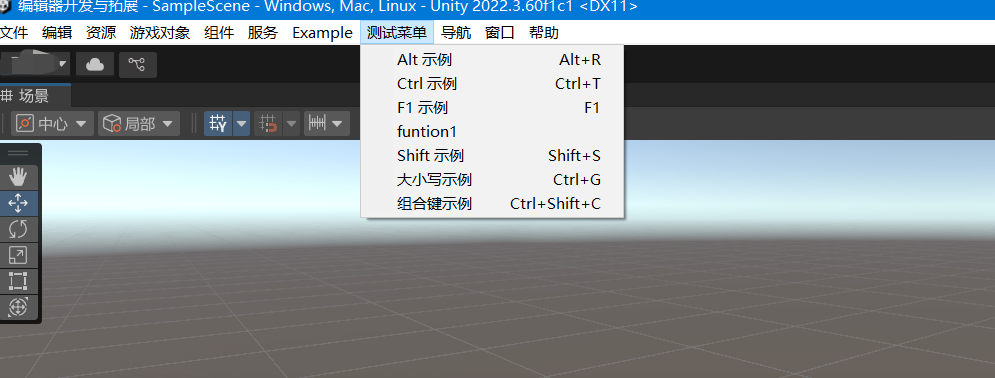
Task: Open the version control icon
Action: tap(137, 64)
